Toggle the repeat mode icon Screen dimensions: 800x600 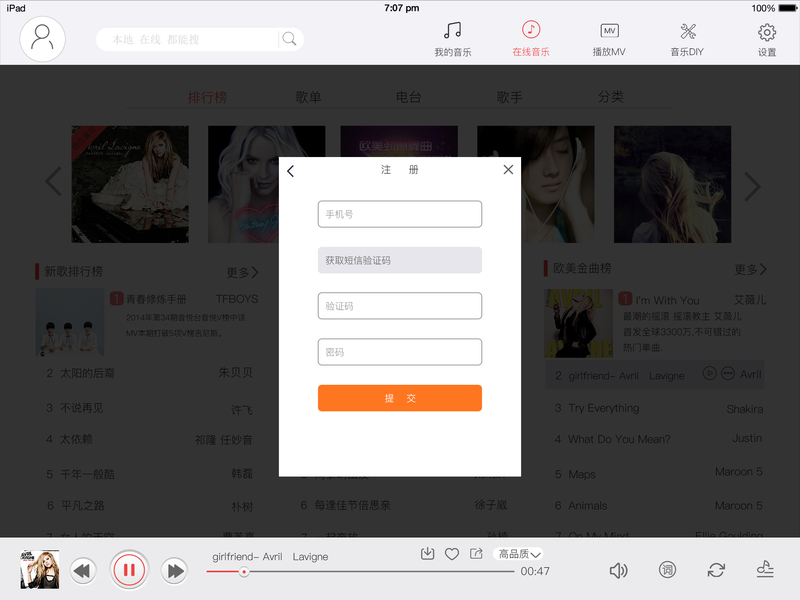pyautogui.click(x=716, y=570)
